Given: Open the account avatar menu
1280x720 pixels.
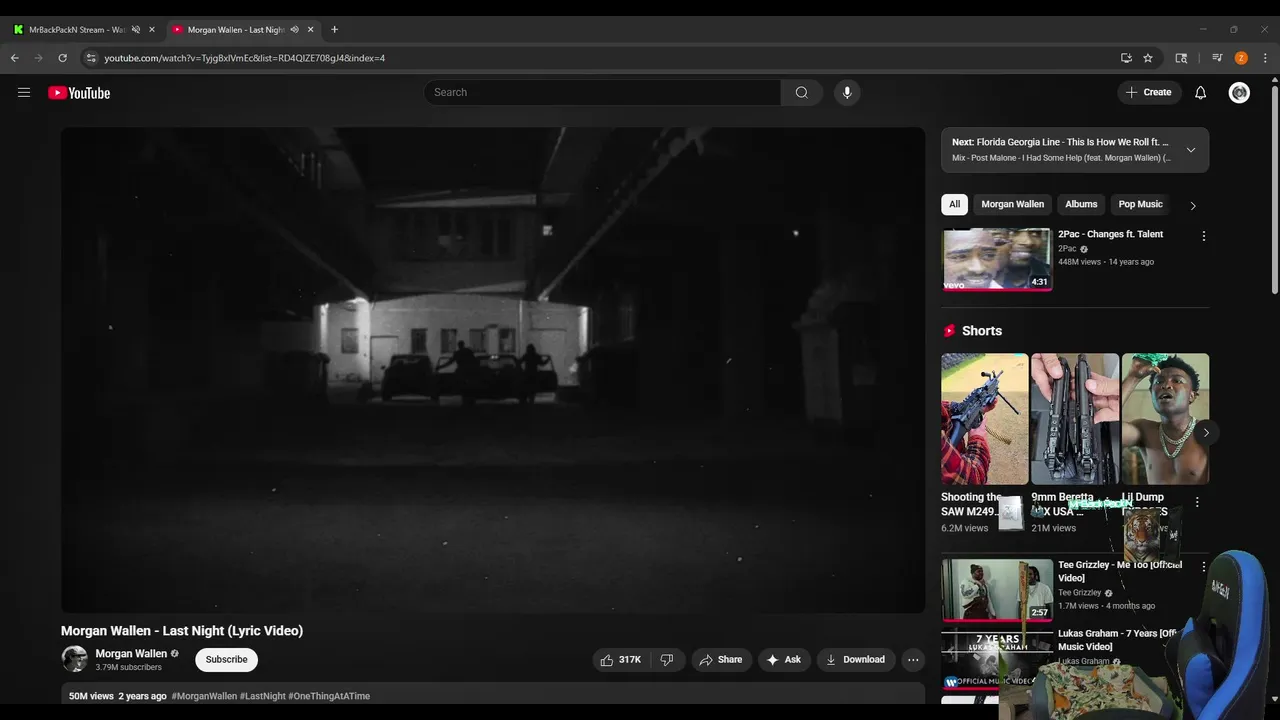Looking at the screenshot, I should point(1239,92).
